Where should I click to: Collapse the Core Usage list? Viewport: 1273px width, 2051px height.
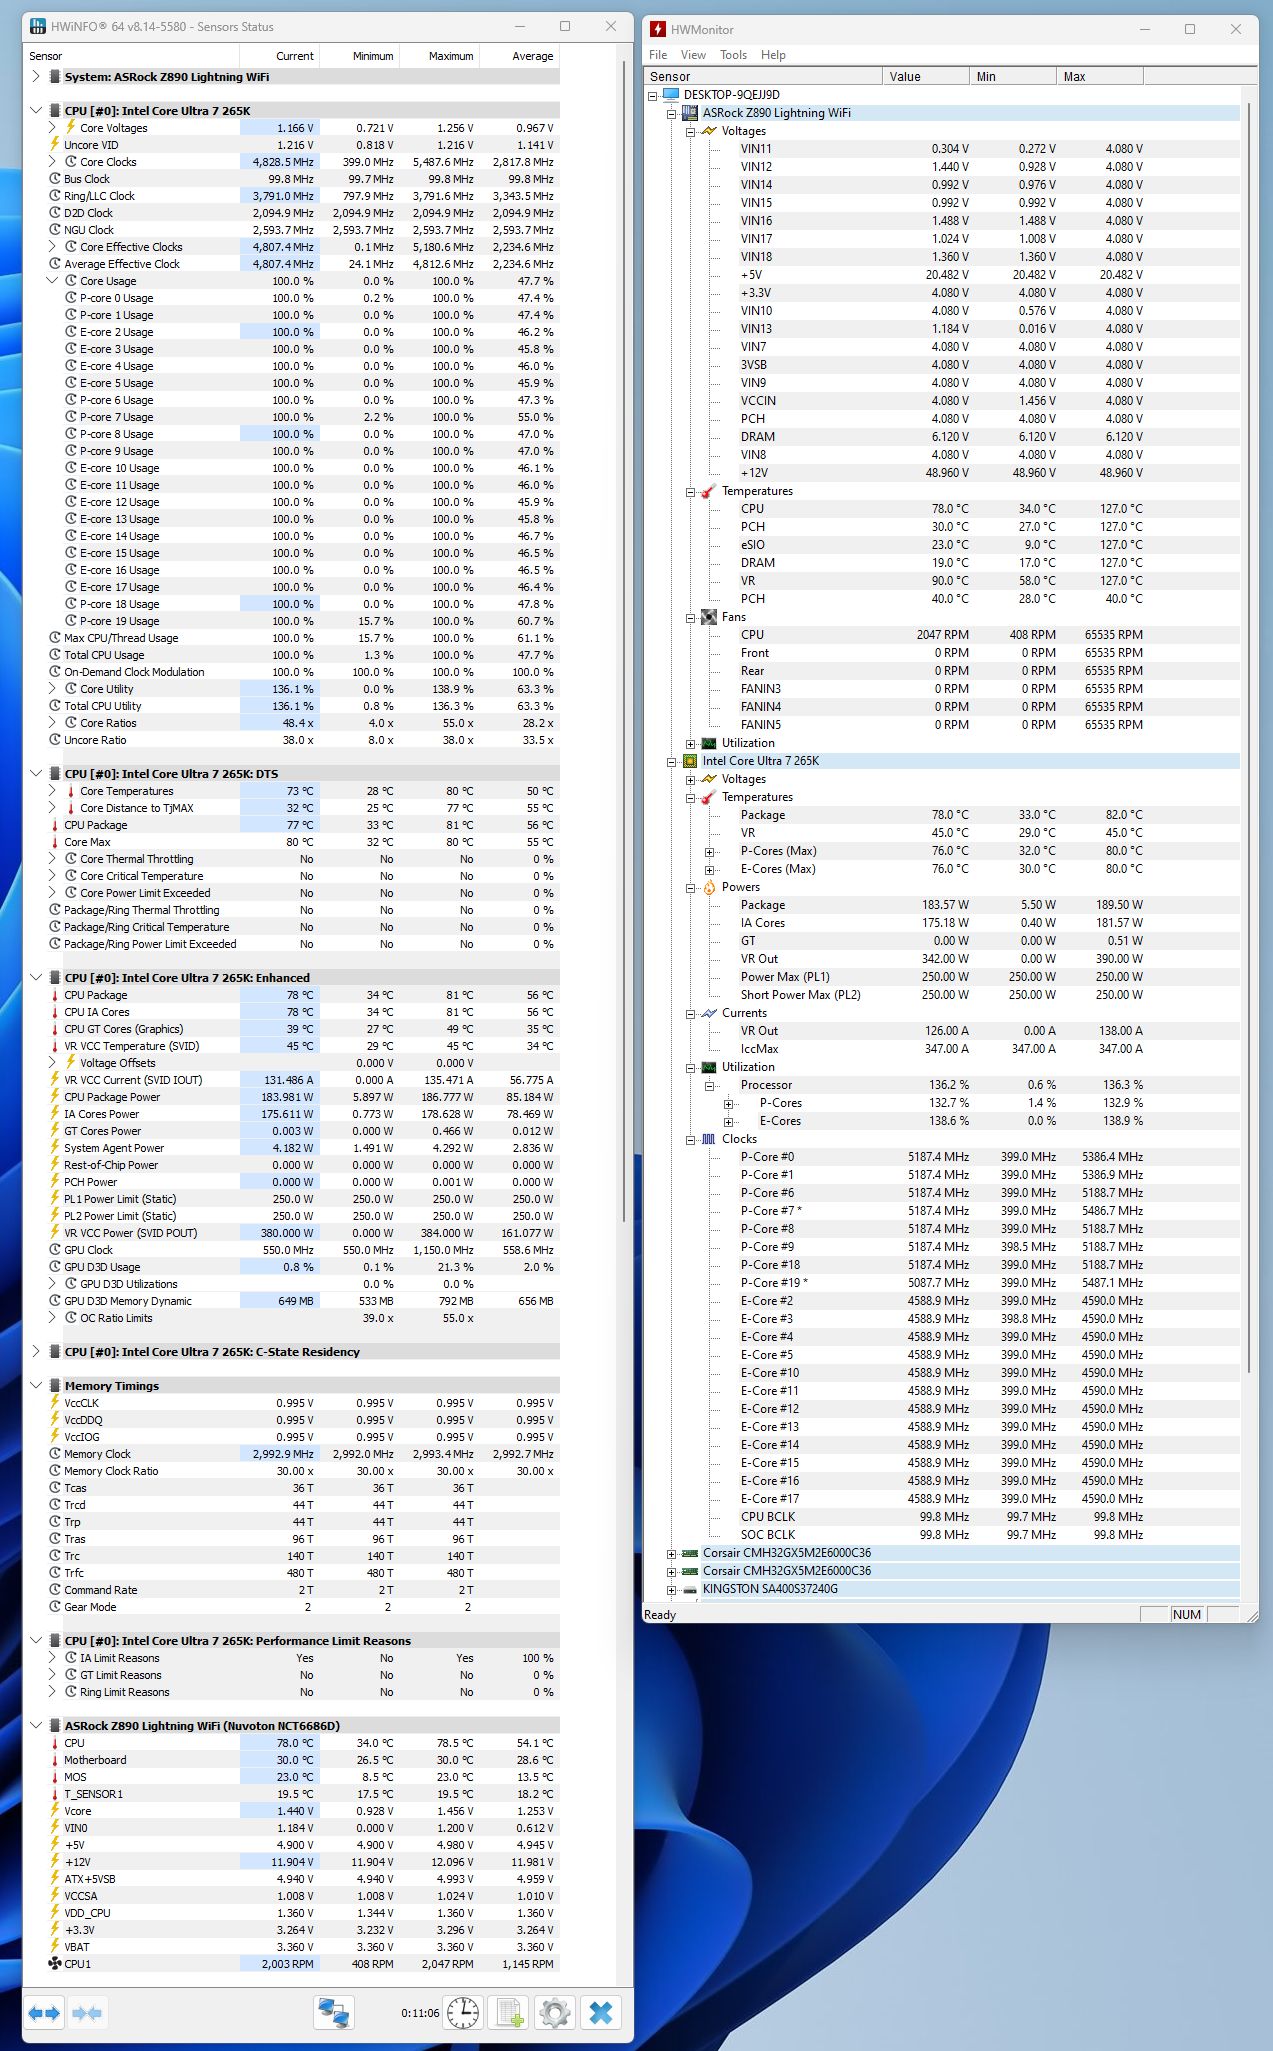coord(52,281)
